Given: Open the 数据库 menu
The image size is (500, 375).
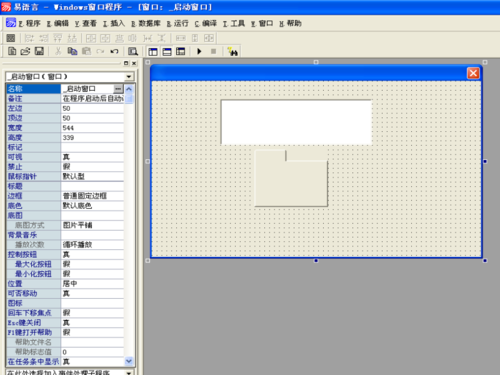Looking at the screenshot, I should point(146,23).
